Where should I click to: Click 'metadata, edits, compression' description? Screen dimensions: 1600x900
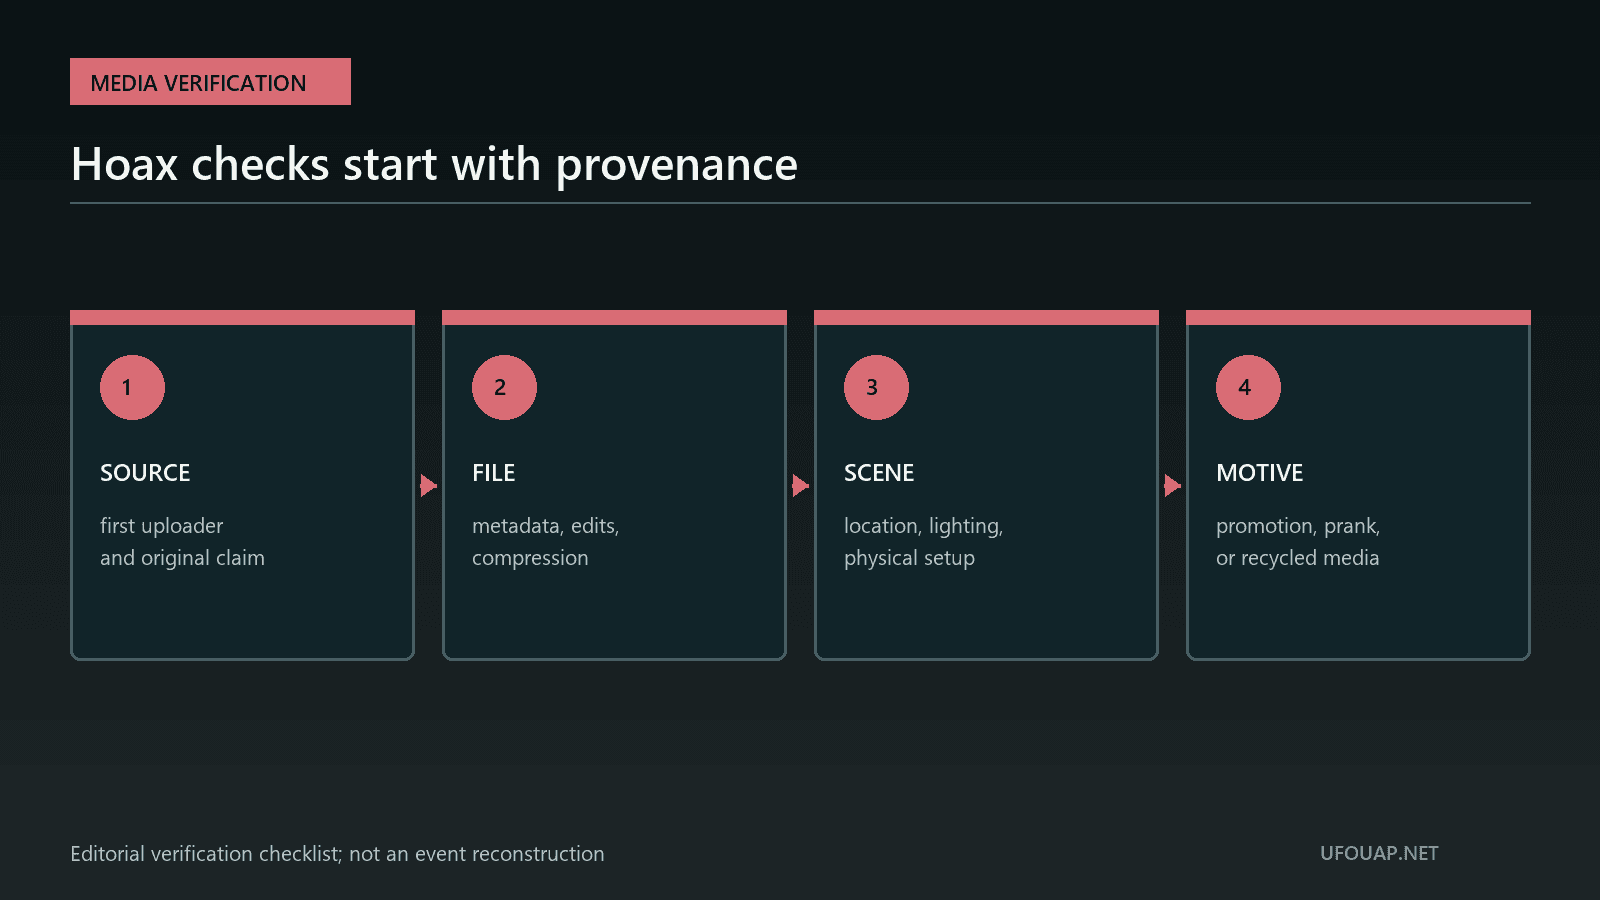546,542
